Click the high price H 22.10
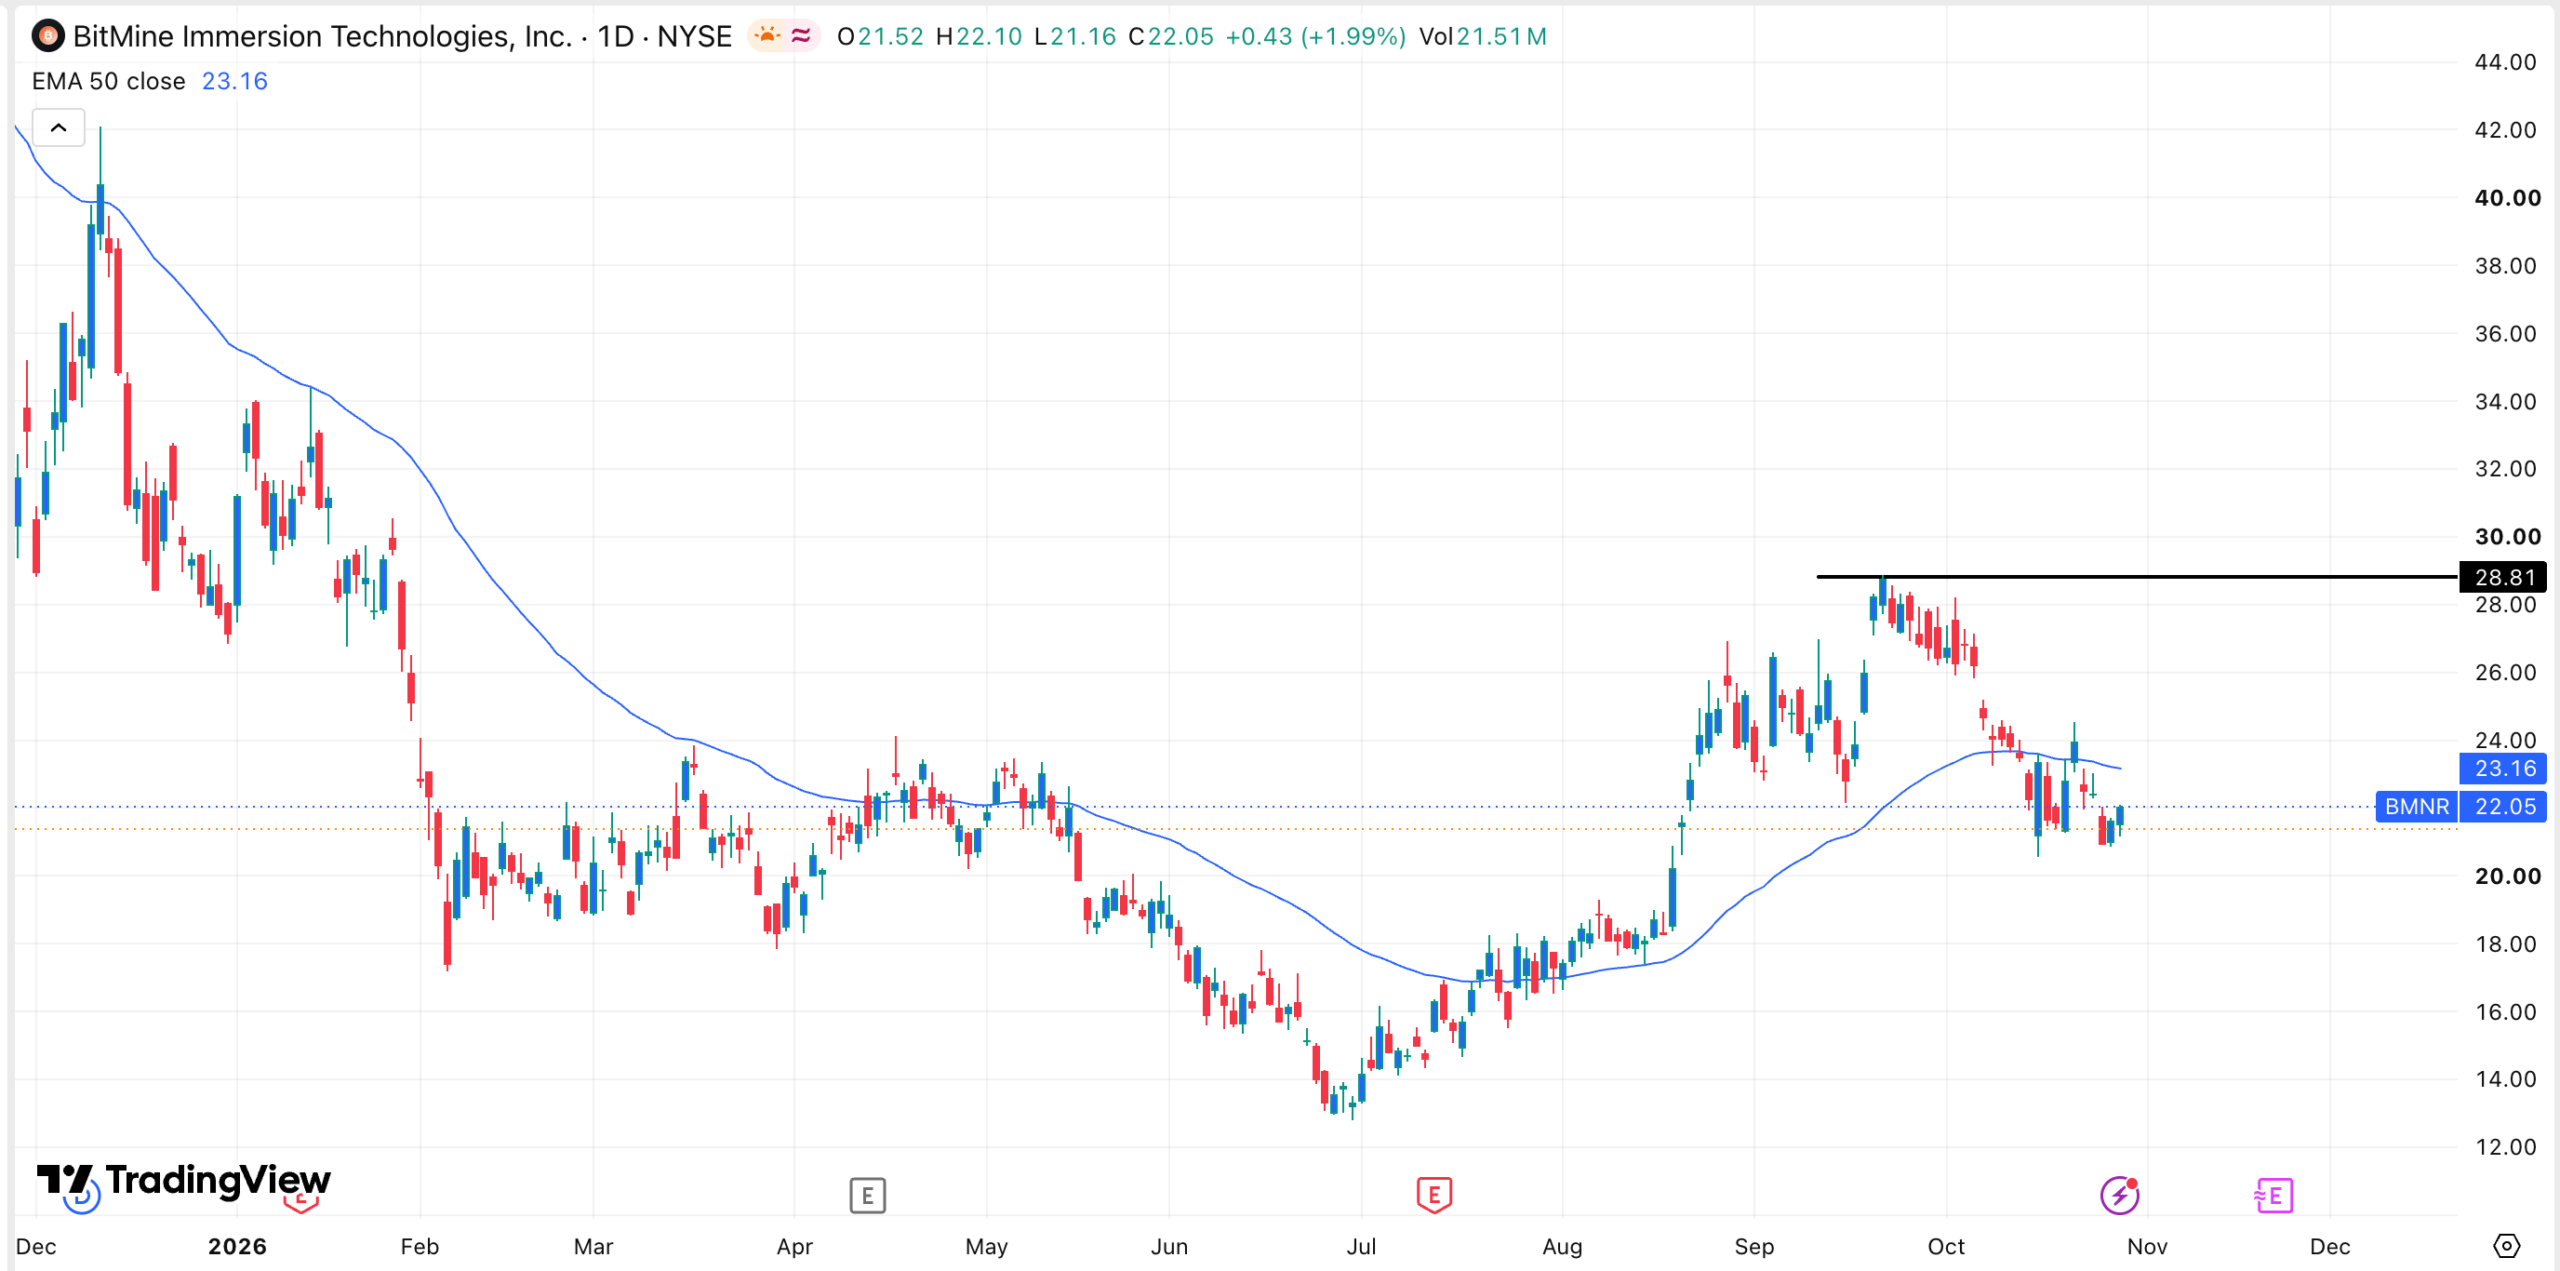The height and width of the screenshot is (1271, 2560). pos(979,37)
